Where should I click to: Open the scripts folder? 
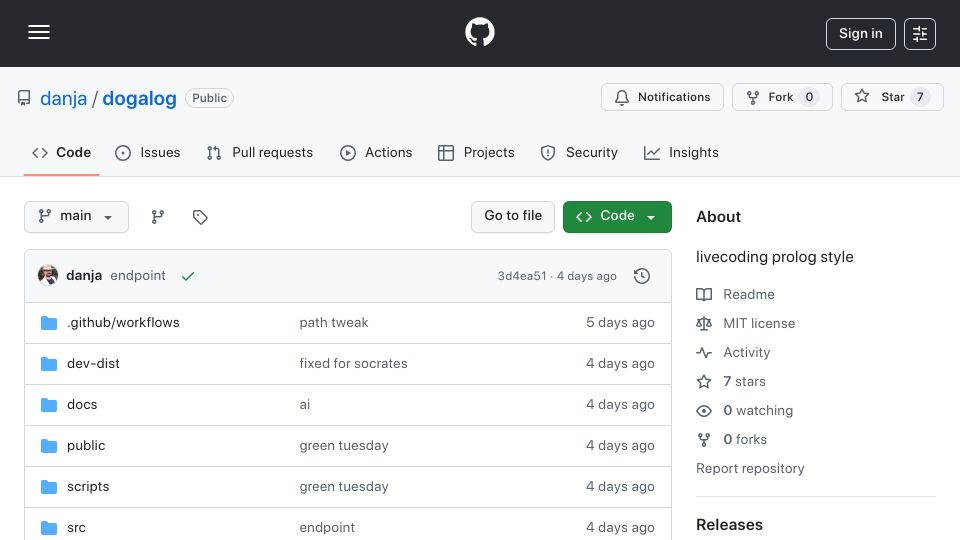click(x=88, y=487)
